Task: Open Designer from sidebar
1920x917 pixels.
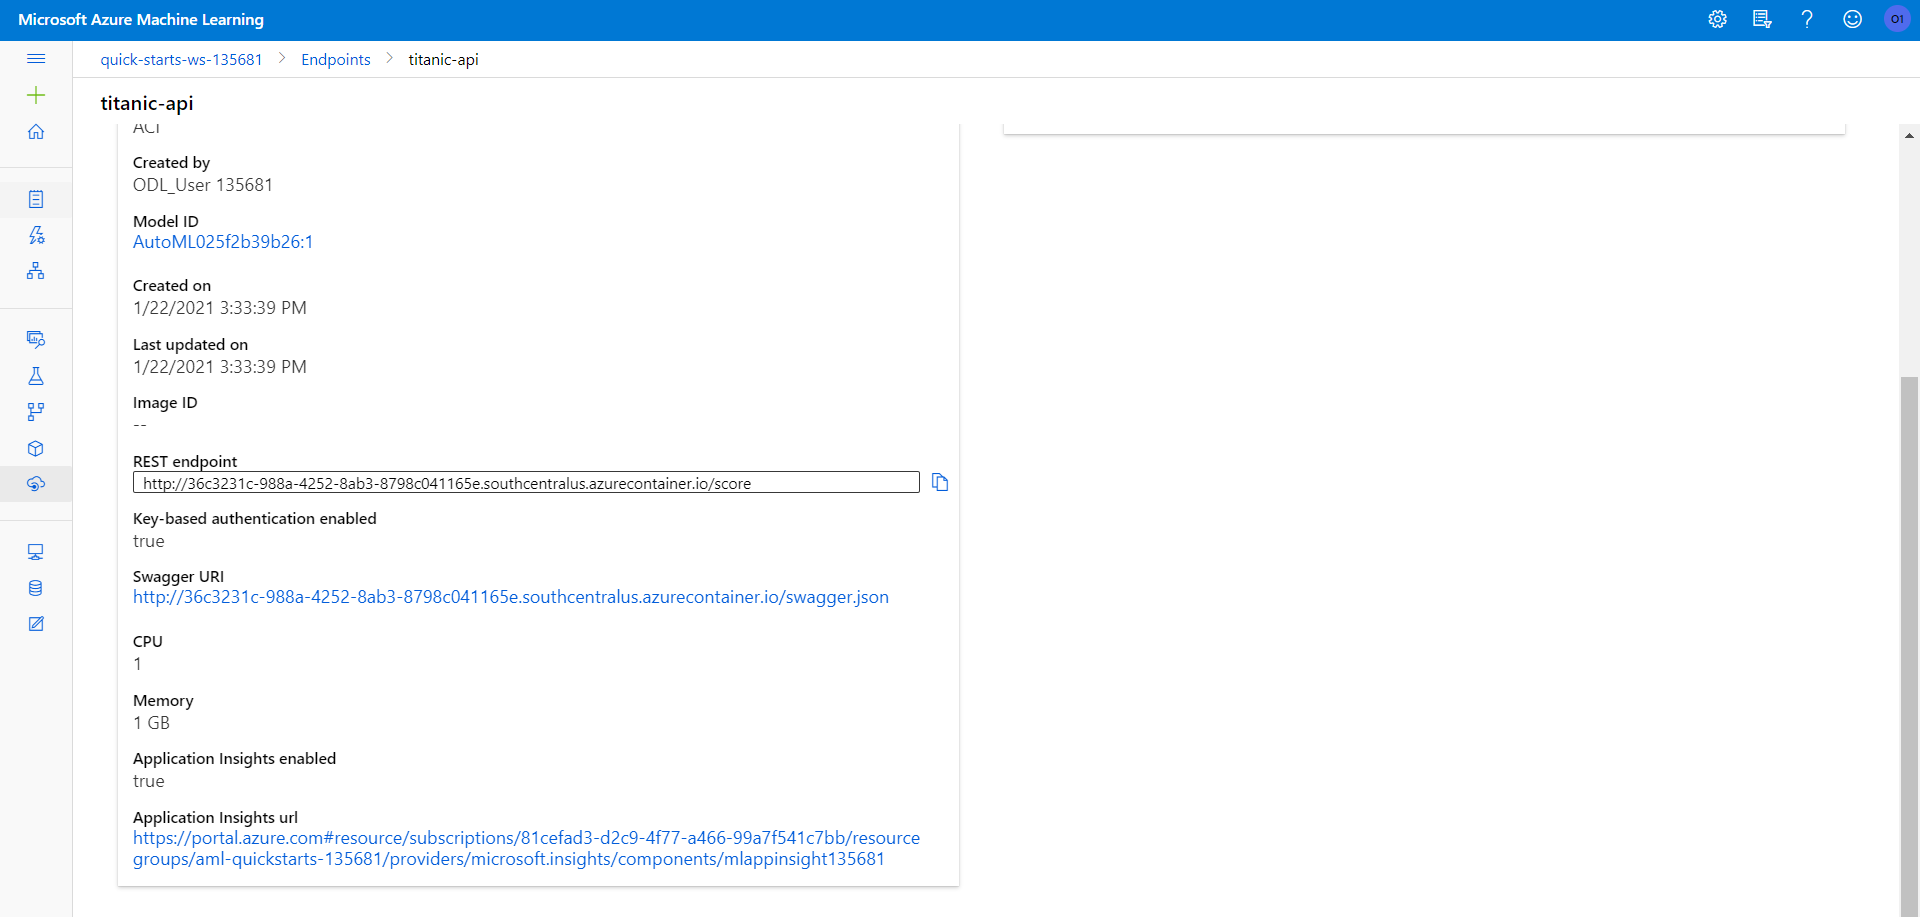Action: 36,271
